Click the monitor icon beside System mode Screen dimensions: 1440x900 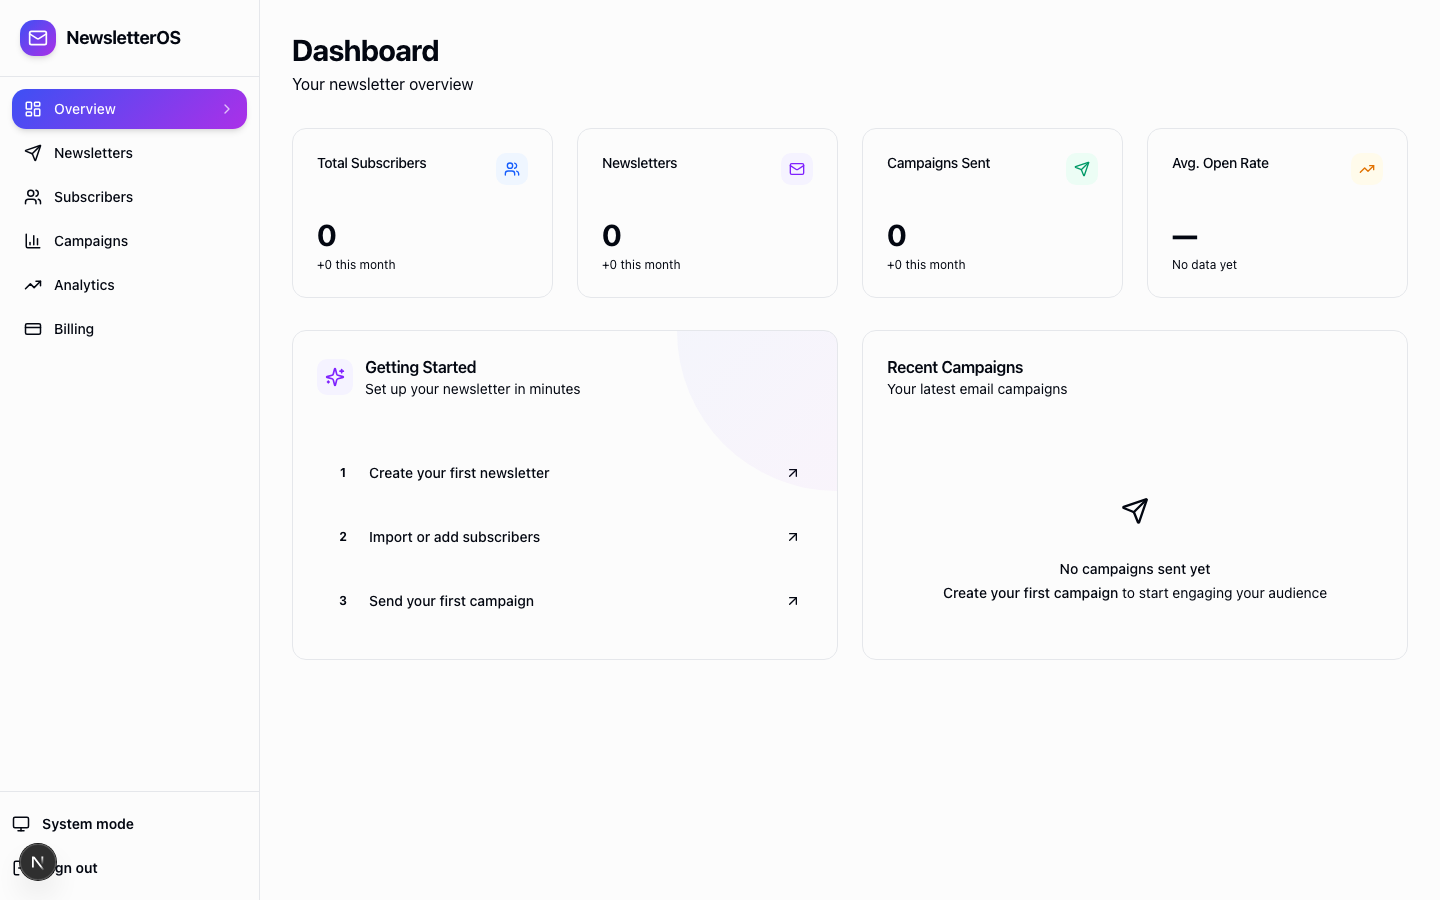click(21, 824)
